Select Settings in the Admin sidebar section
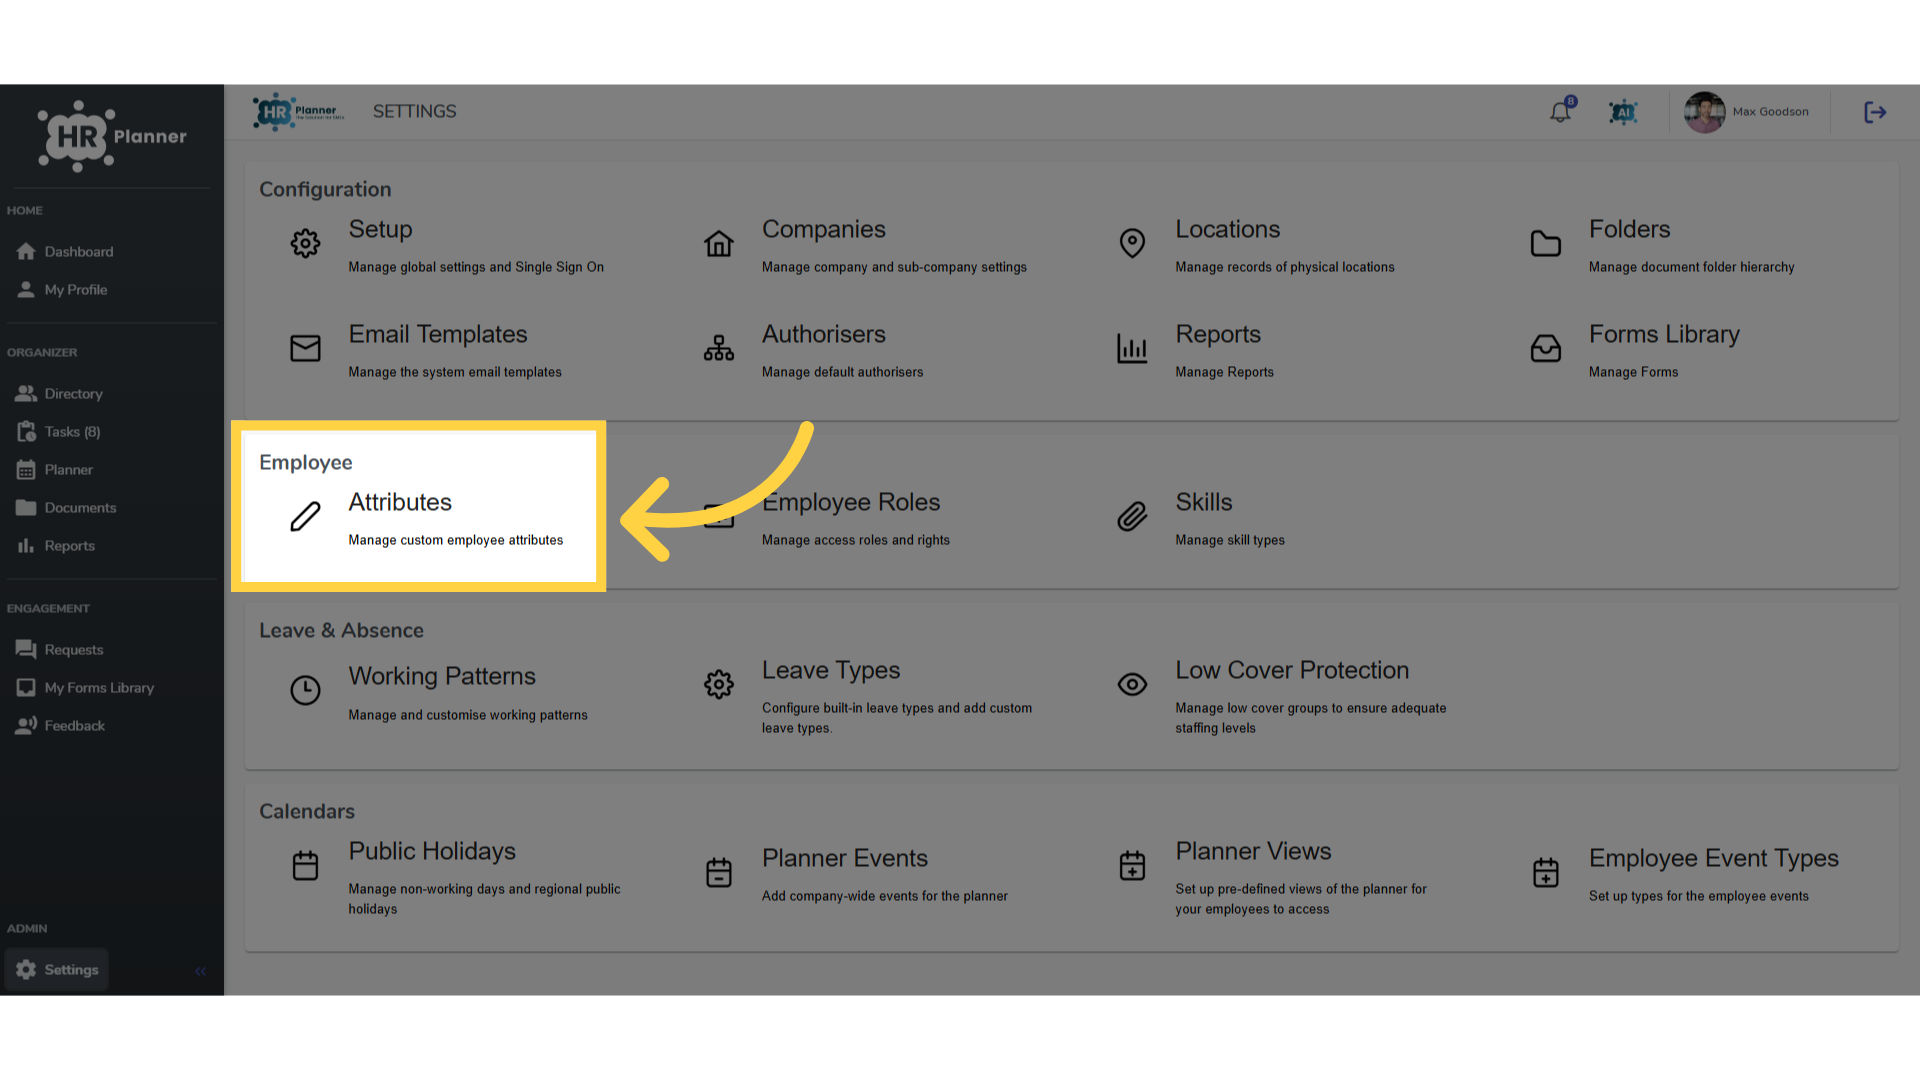The height and width of the screenshot is (1080, 1920). click(57, 969)
